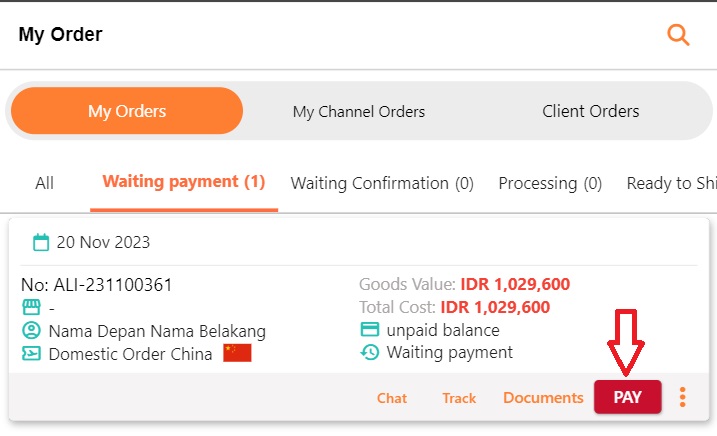Screen dimensions: 717x436
Task: Click the clock history icon beside Waiting payment
Action: coord(369,352)
